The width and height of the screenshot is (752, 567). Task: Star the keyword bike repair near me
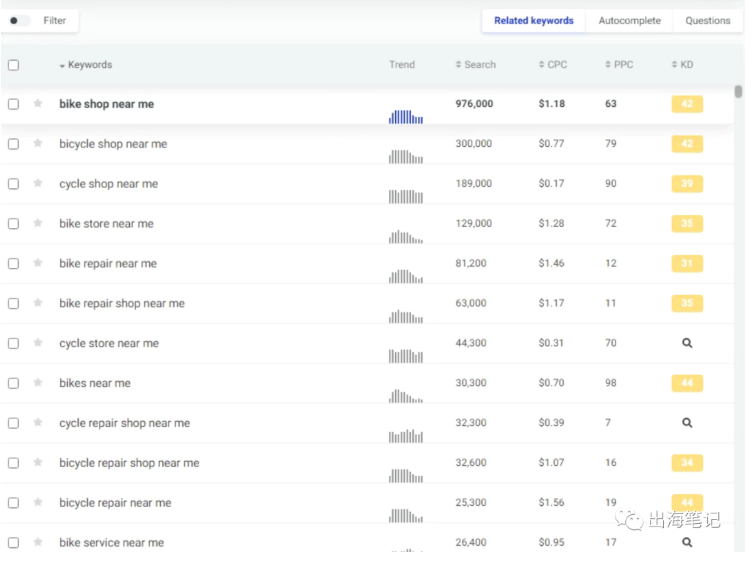38,263
